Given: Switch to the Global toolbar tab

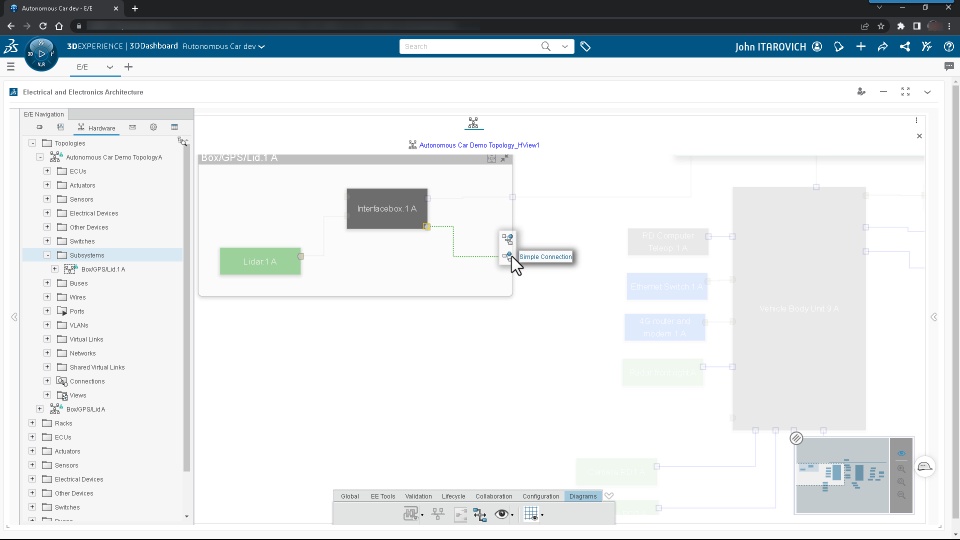Looking at the screenshot, I should coord(350,496).
